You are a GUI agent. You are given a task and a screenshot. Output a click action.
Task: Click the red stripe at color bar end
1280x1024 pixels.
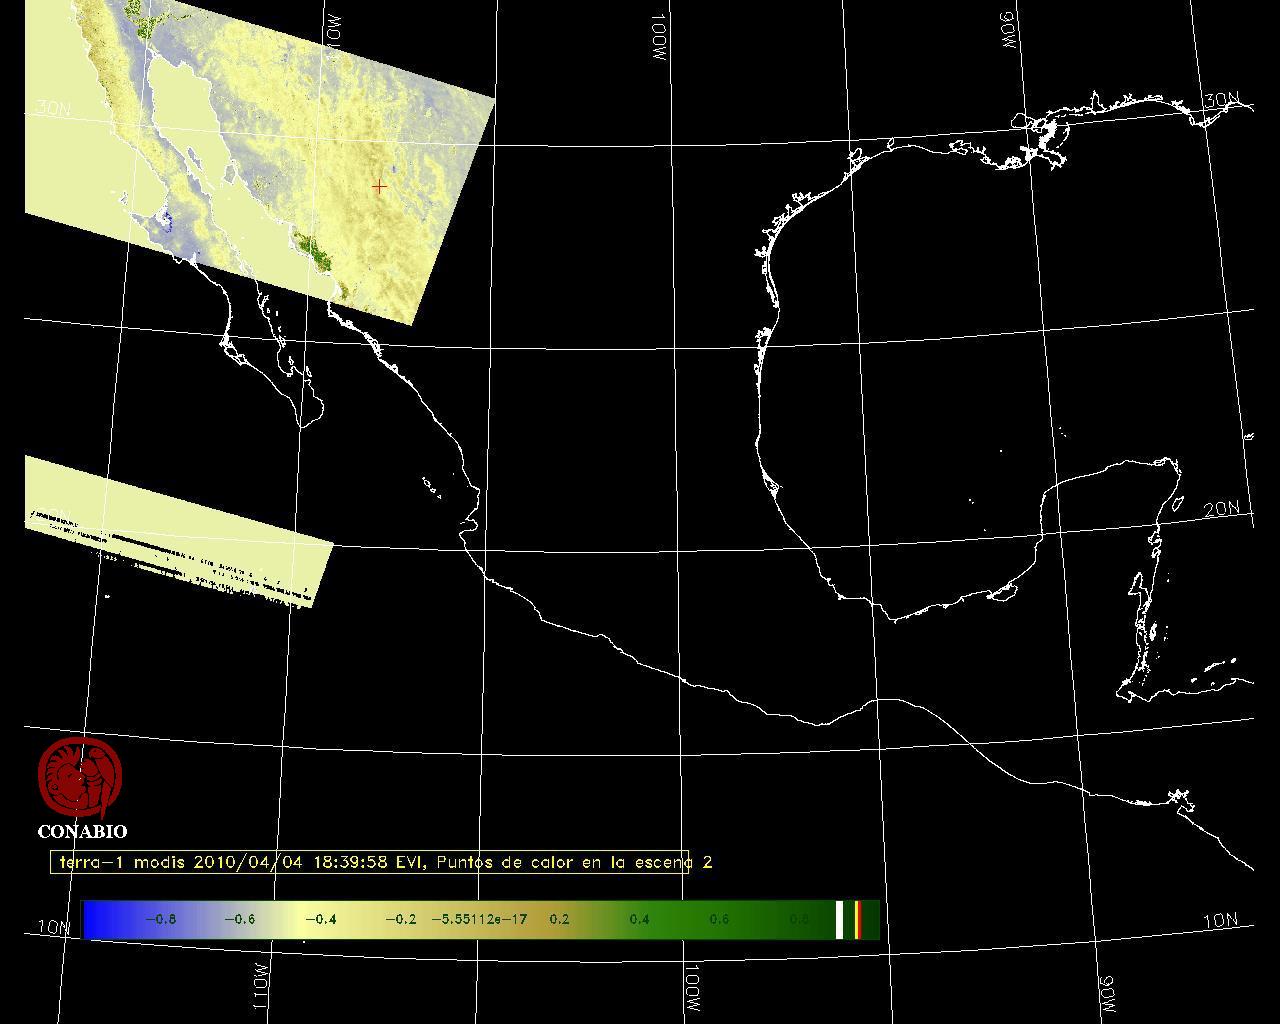coord(857,919)
